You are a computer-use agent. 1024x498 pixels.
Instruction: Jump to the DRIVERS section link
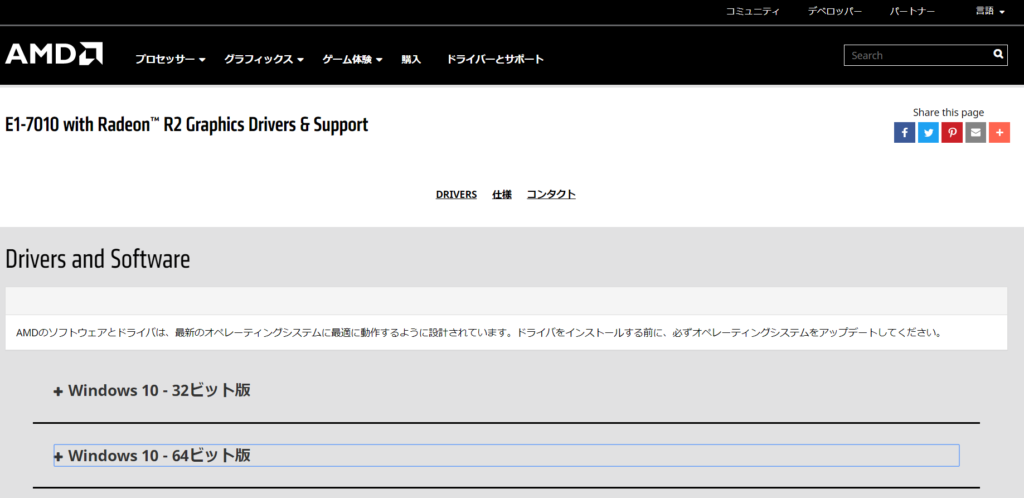click(x=456, y=194)
